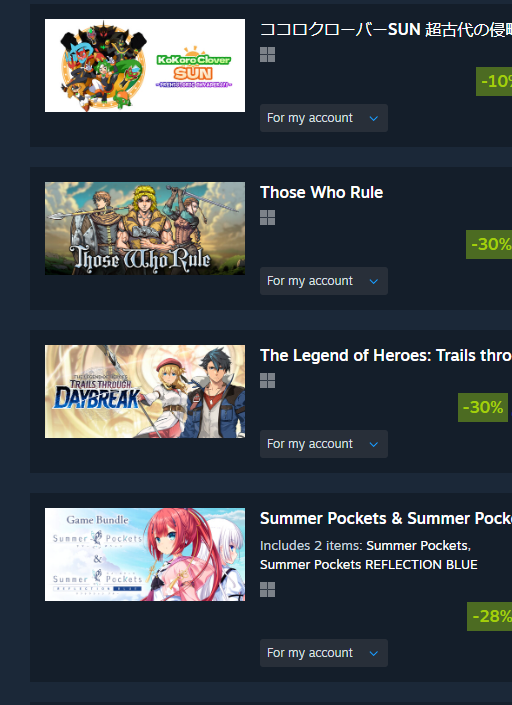
Task: Open 'For my account' dropdown for Kokoro Clover SUN
Action: click(324, 118)
